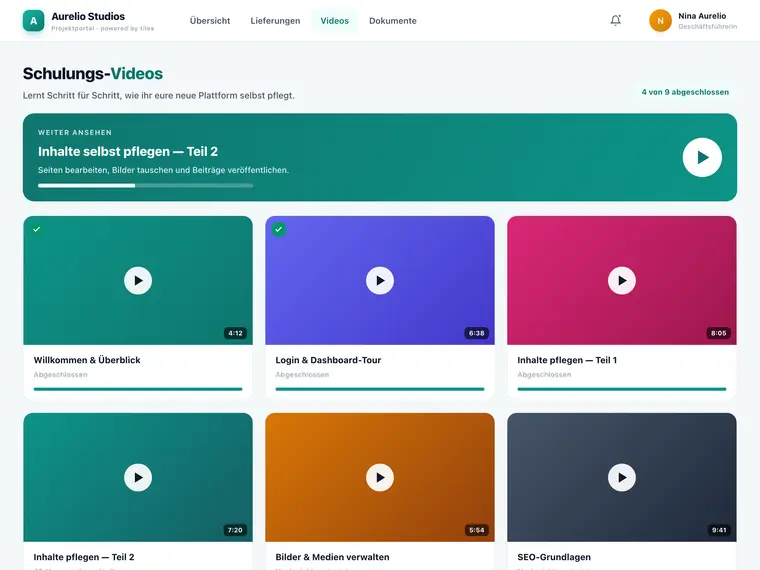
Task: Play Willkommen & Überblick video
Action: coord(138,281)
